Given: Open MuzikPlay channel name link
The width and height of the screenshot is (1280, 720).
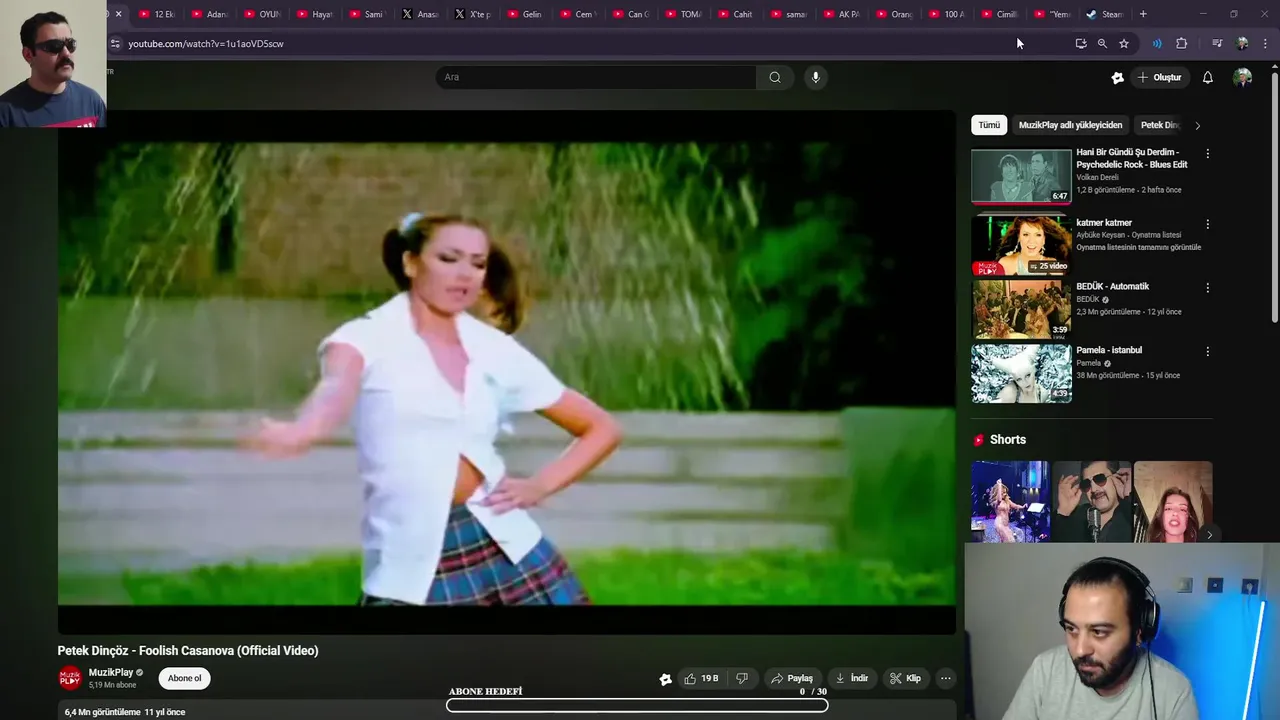Looking at the screenshot, I should pyautogui.click(x=110, y=673).
